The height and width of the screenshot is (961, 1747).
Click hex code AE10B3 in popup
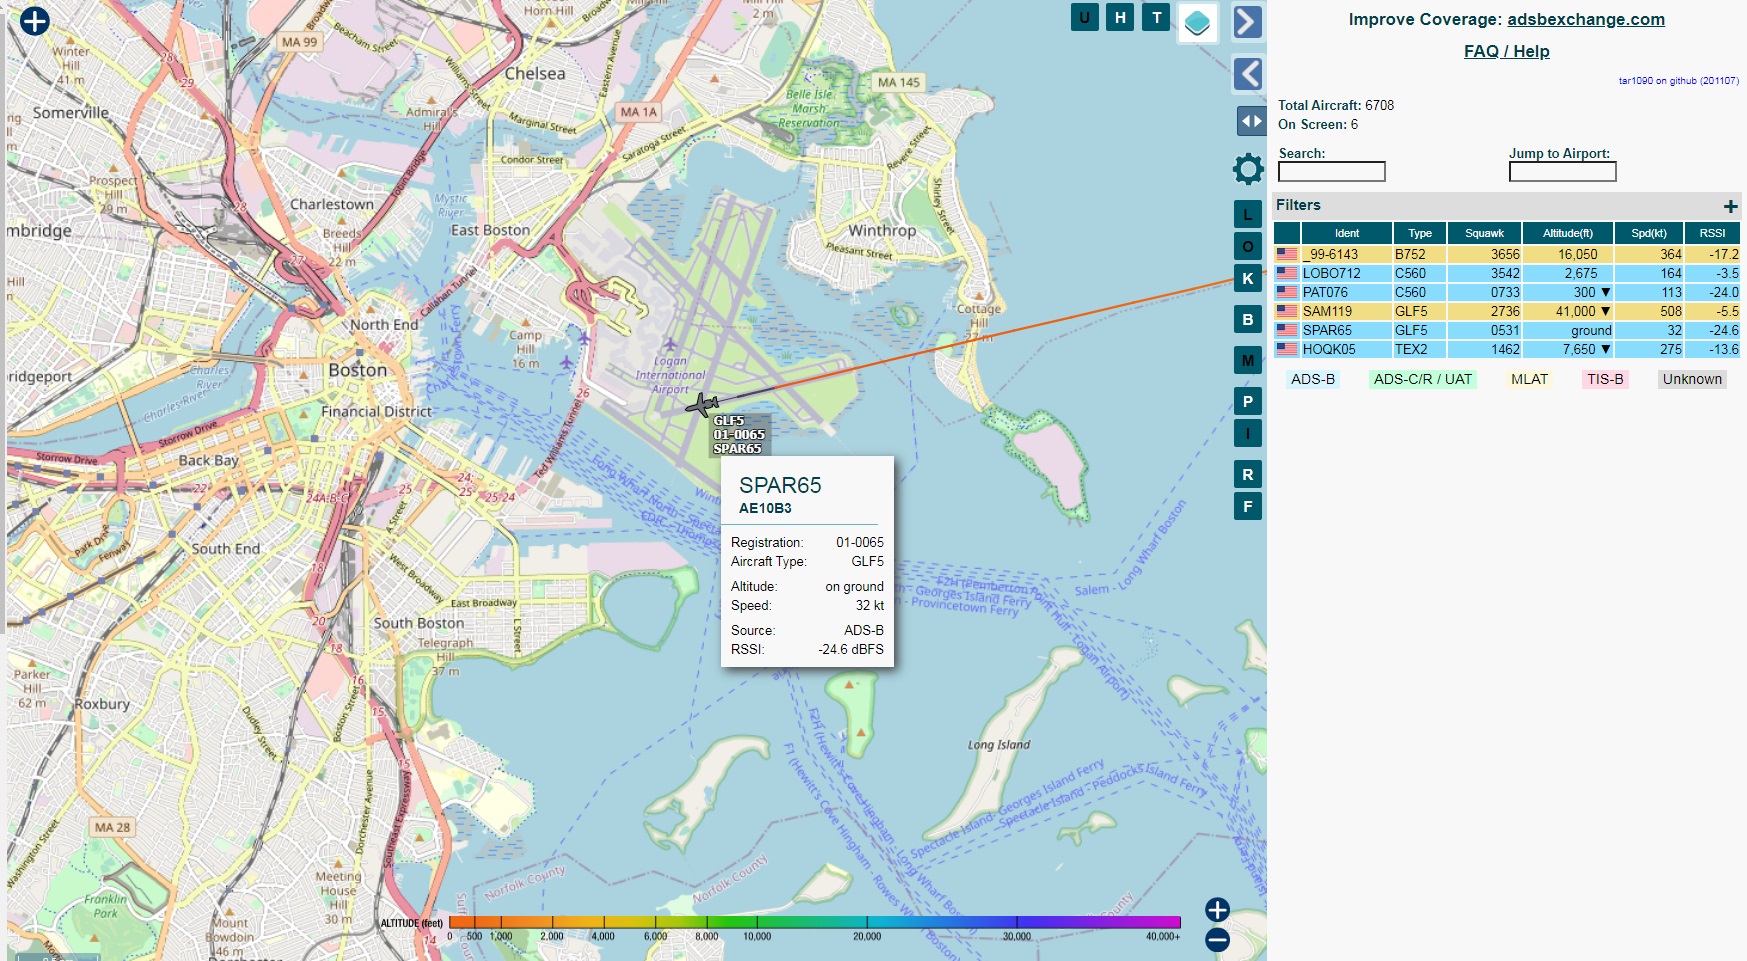pos(765,508)
